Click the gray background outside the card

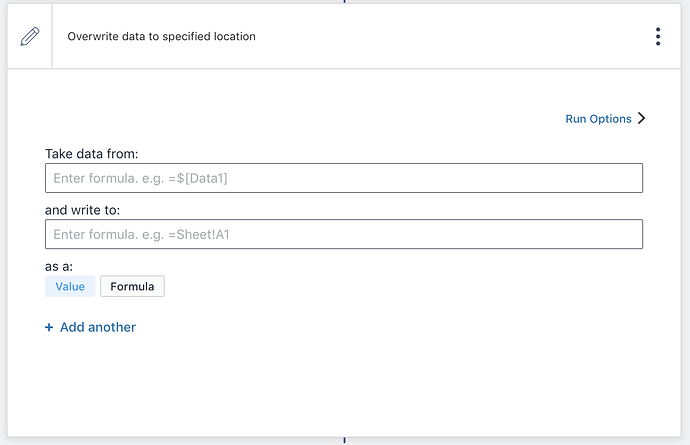3,250
